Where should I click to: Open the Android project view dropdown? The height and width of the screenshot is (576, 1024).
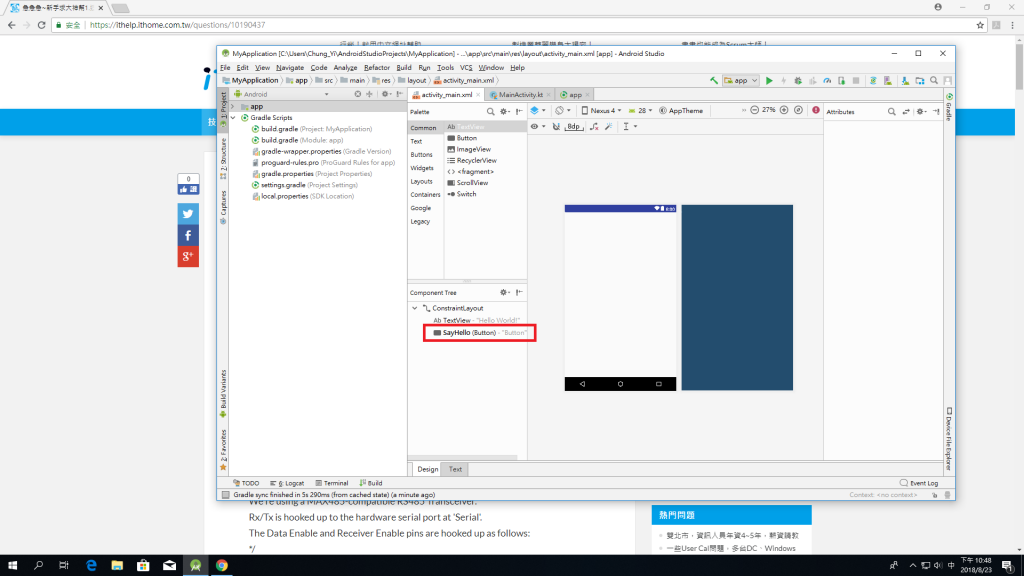point(282,94)
